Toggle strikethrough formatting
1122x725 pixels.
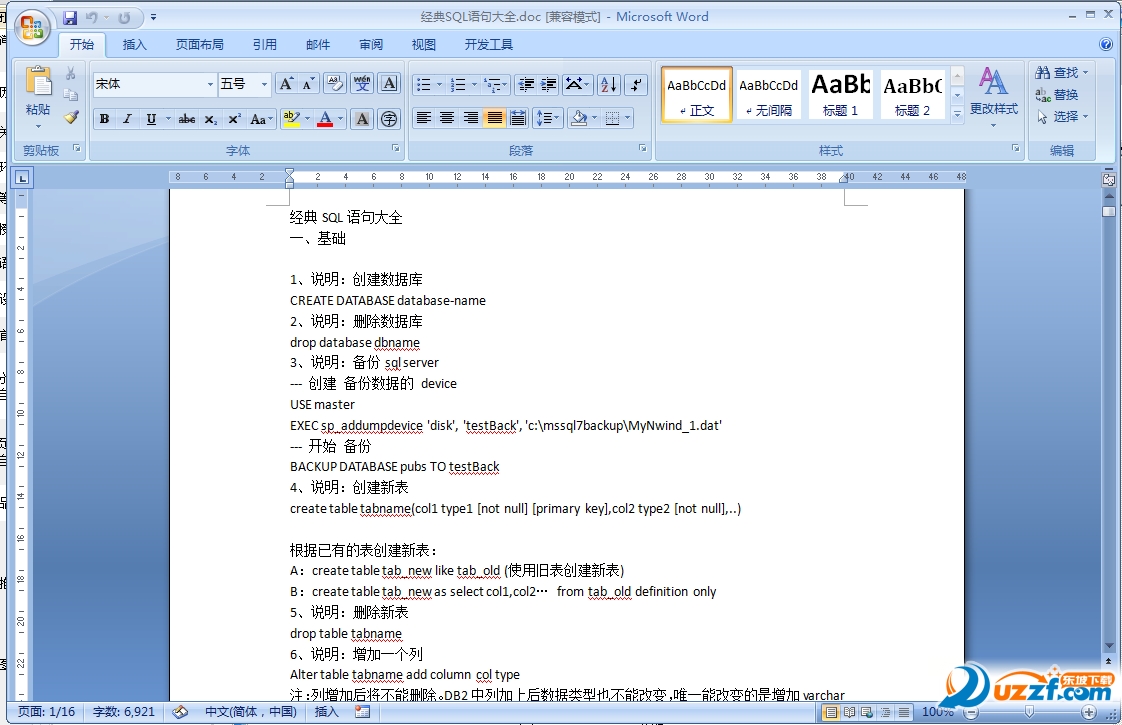[x=186, y=118]
